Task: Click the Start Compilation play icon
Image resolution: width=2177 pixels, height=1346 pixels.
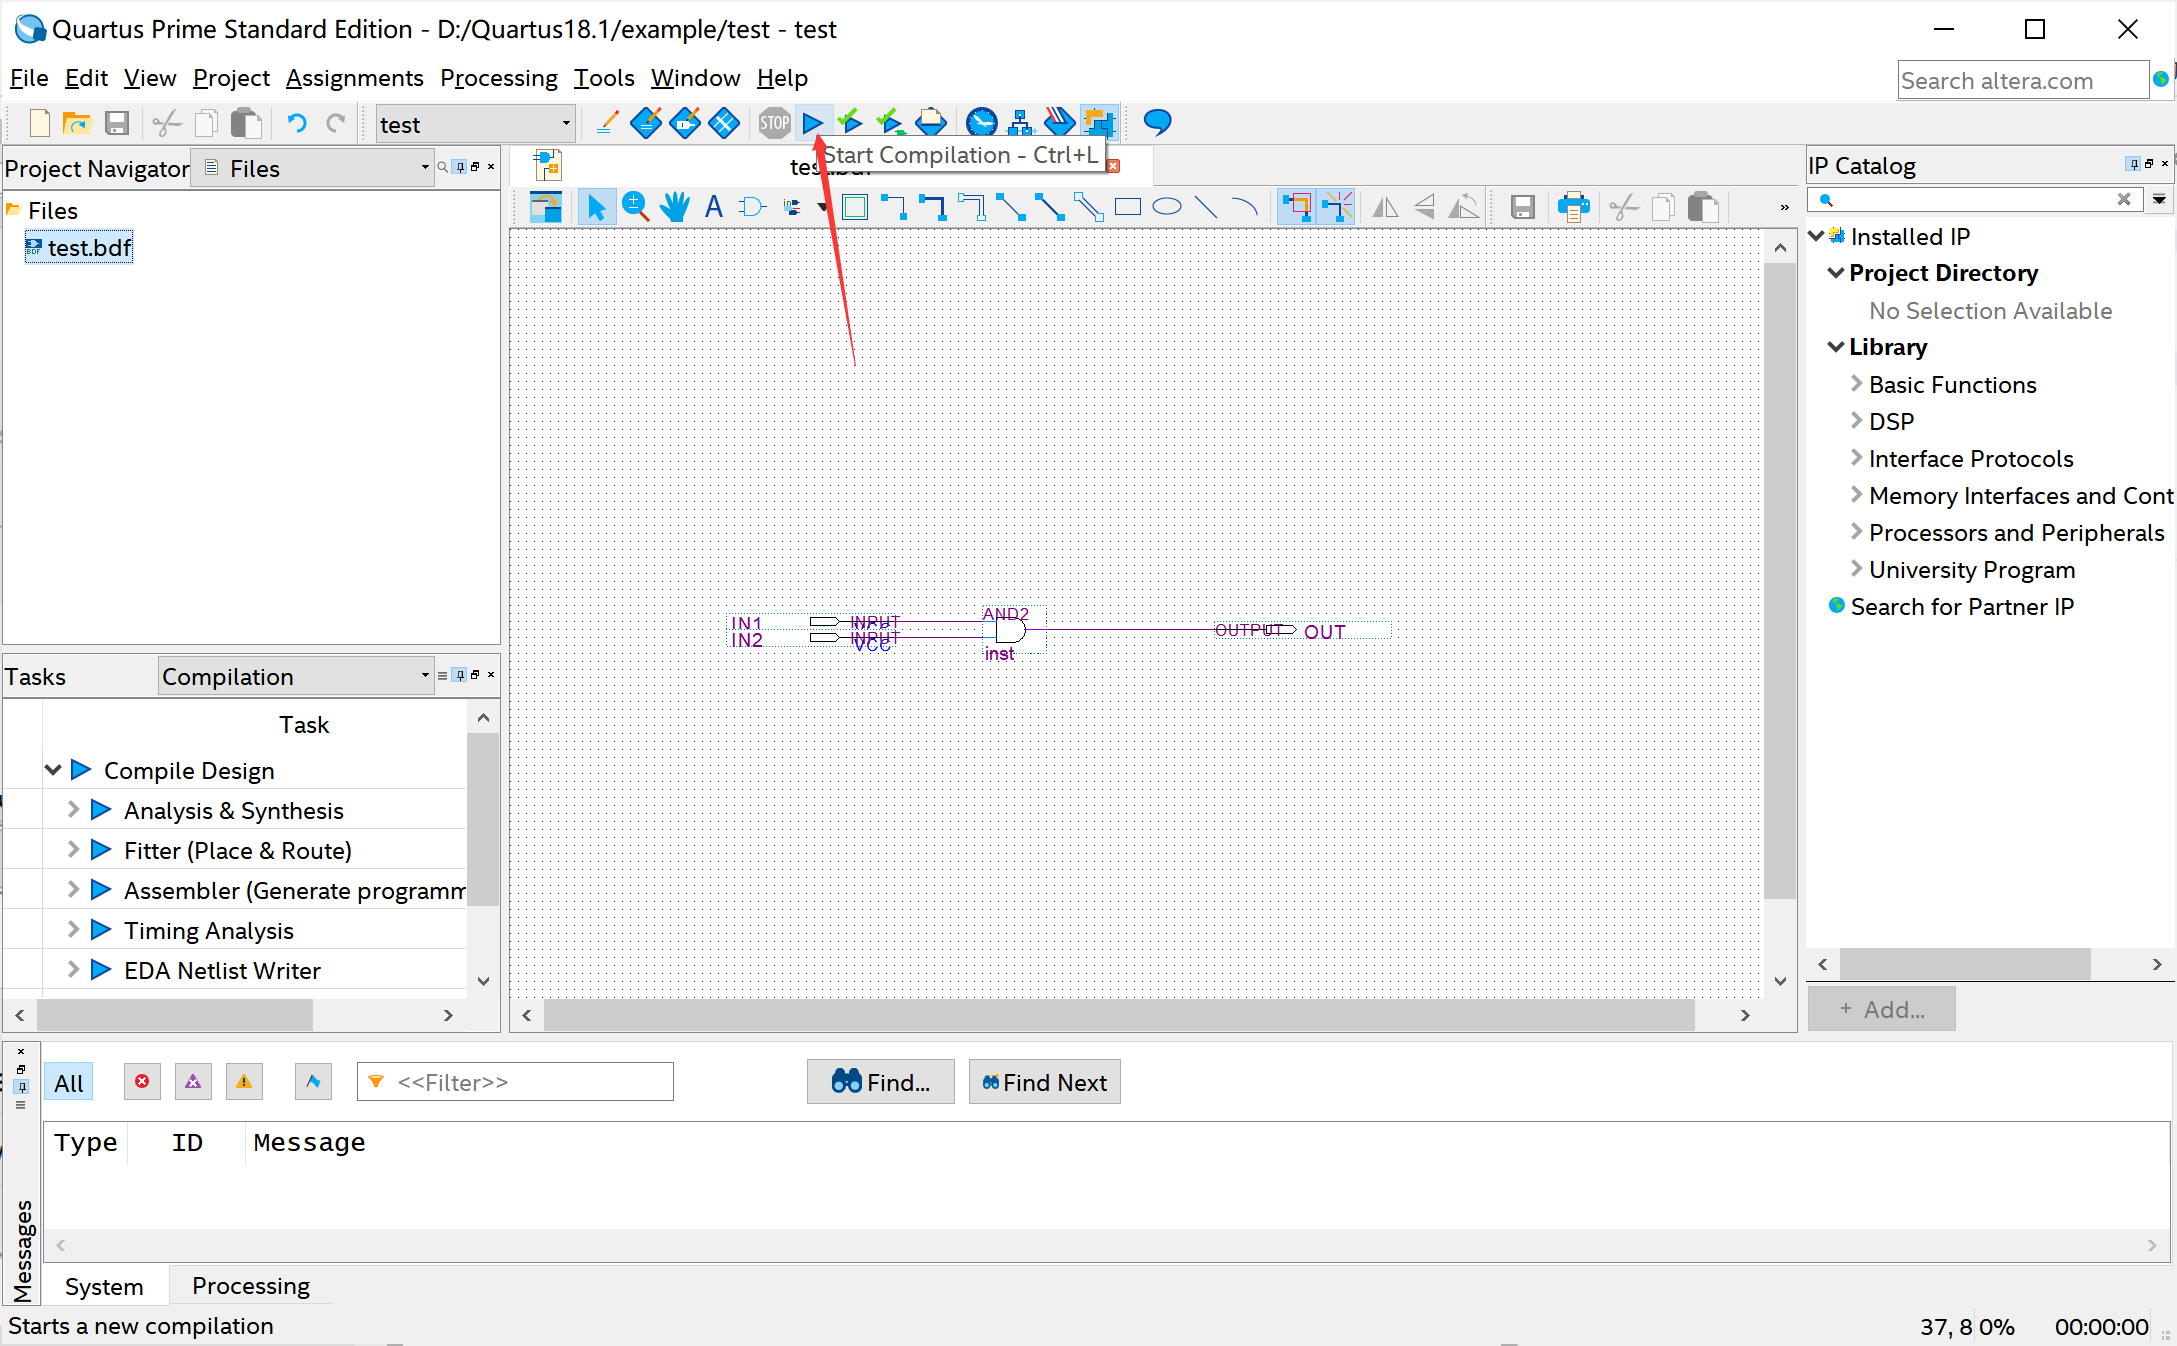Action: click(x=812, y=123)
